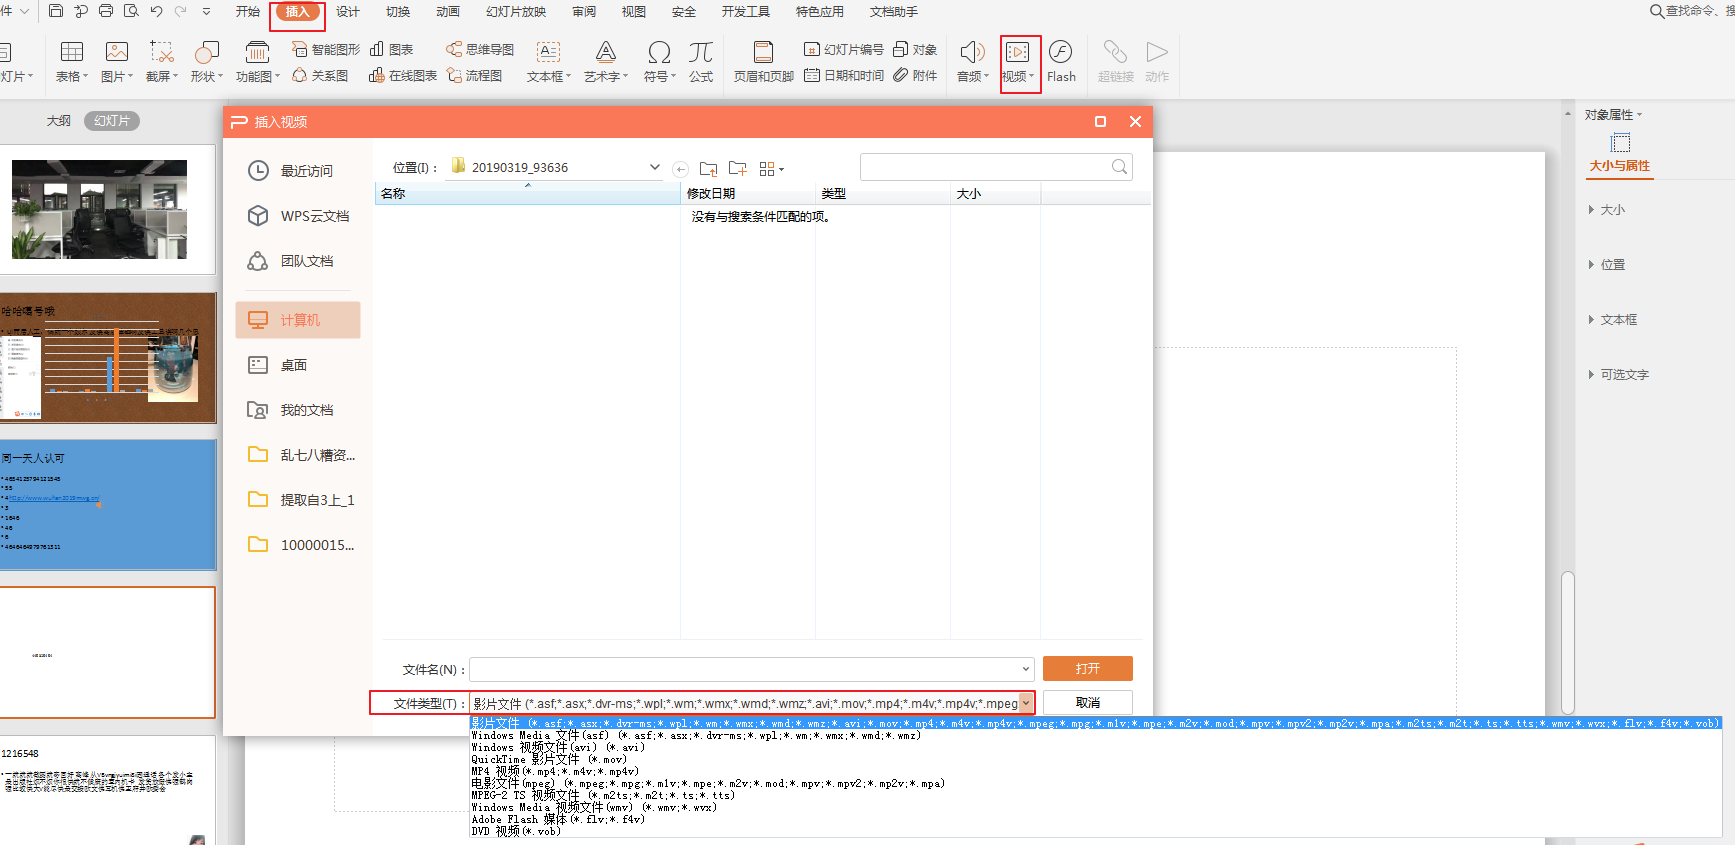Open the Shapes (形状) tool
Screen dimensions: 1735x845
tap(207, 61)
